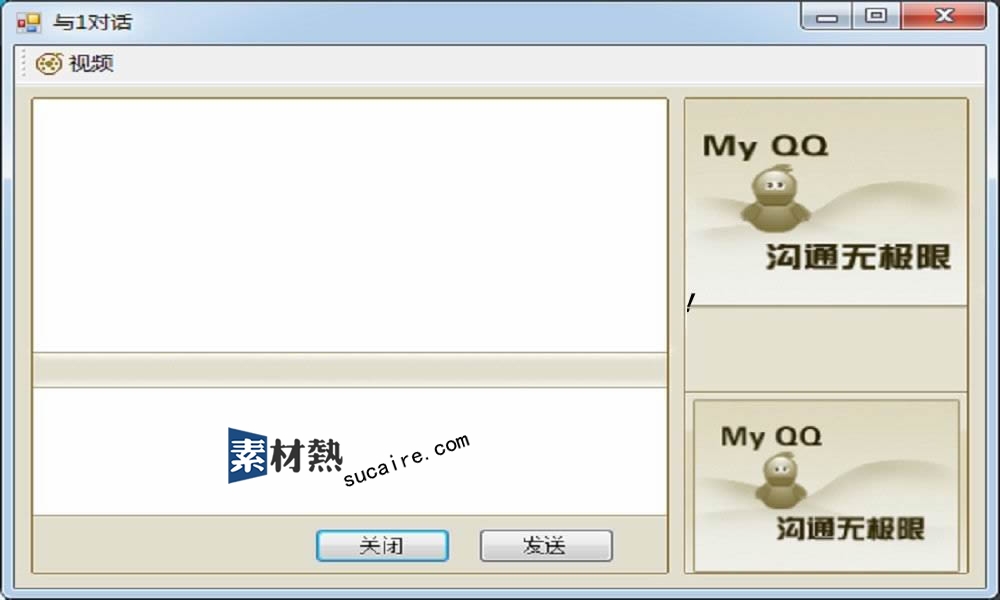Screen dimensions: 1000x600
Task: Click the upper 沟通无极限 slogan
Action: (858, 257)
